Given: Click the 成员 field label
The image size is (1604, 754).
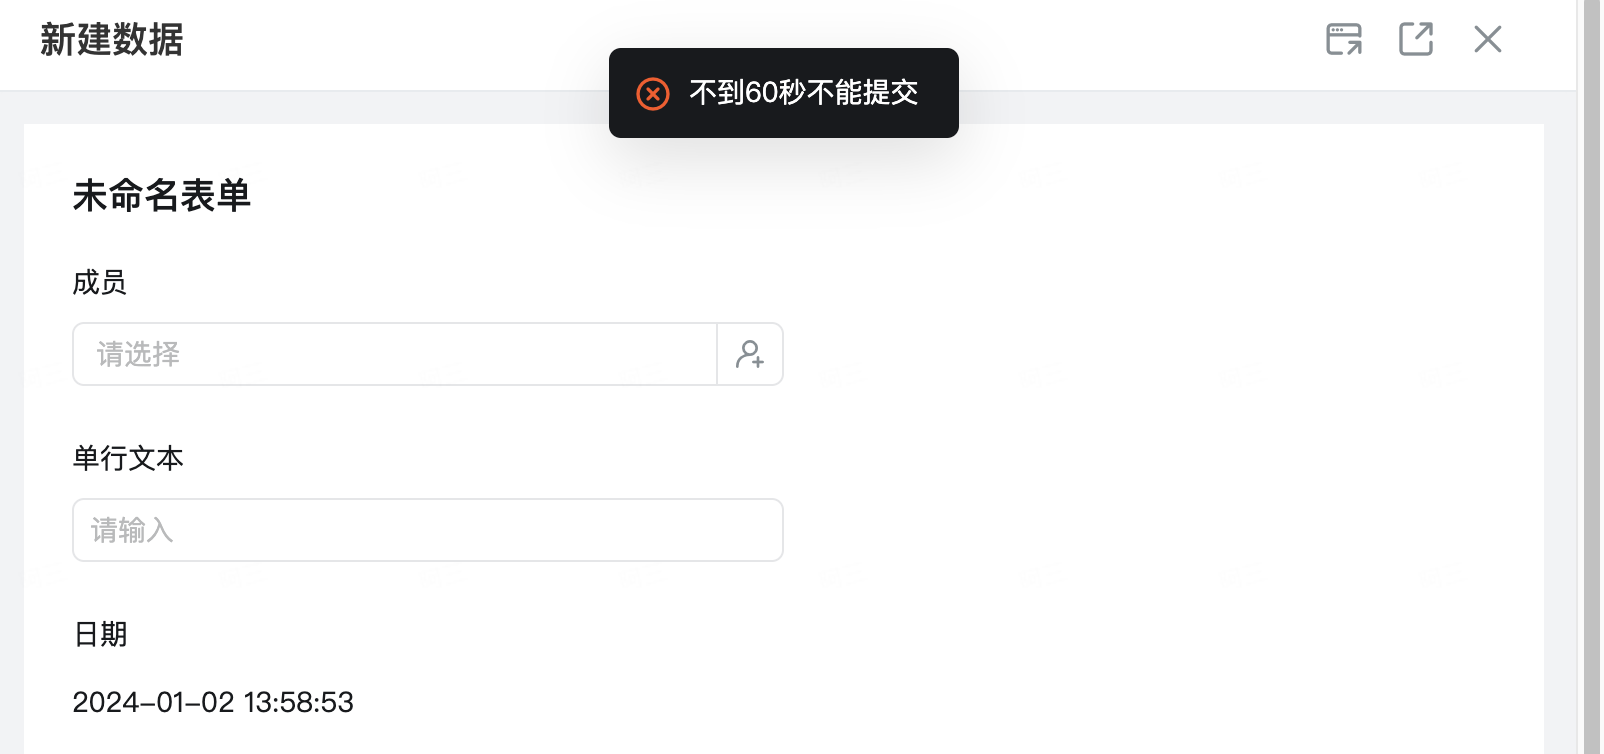Looking at the screenshot, I should [100, 282].
